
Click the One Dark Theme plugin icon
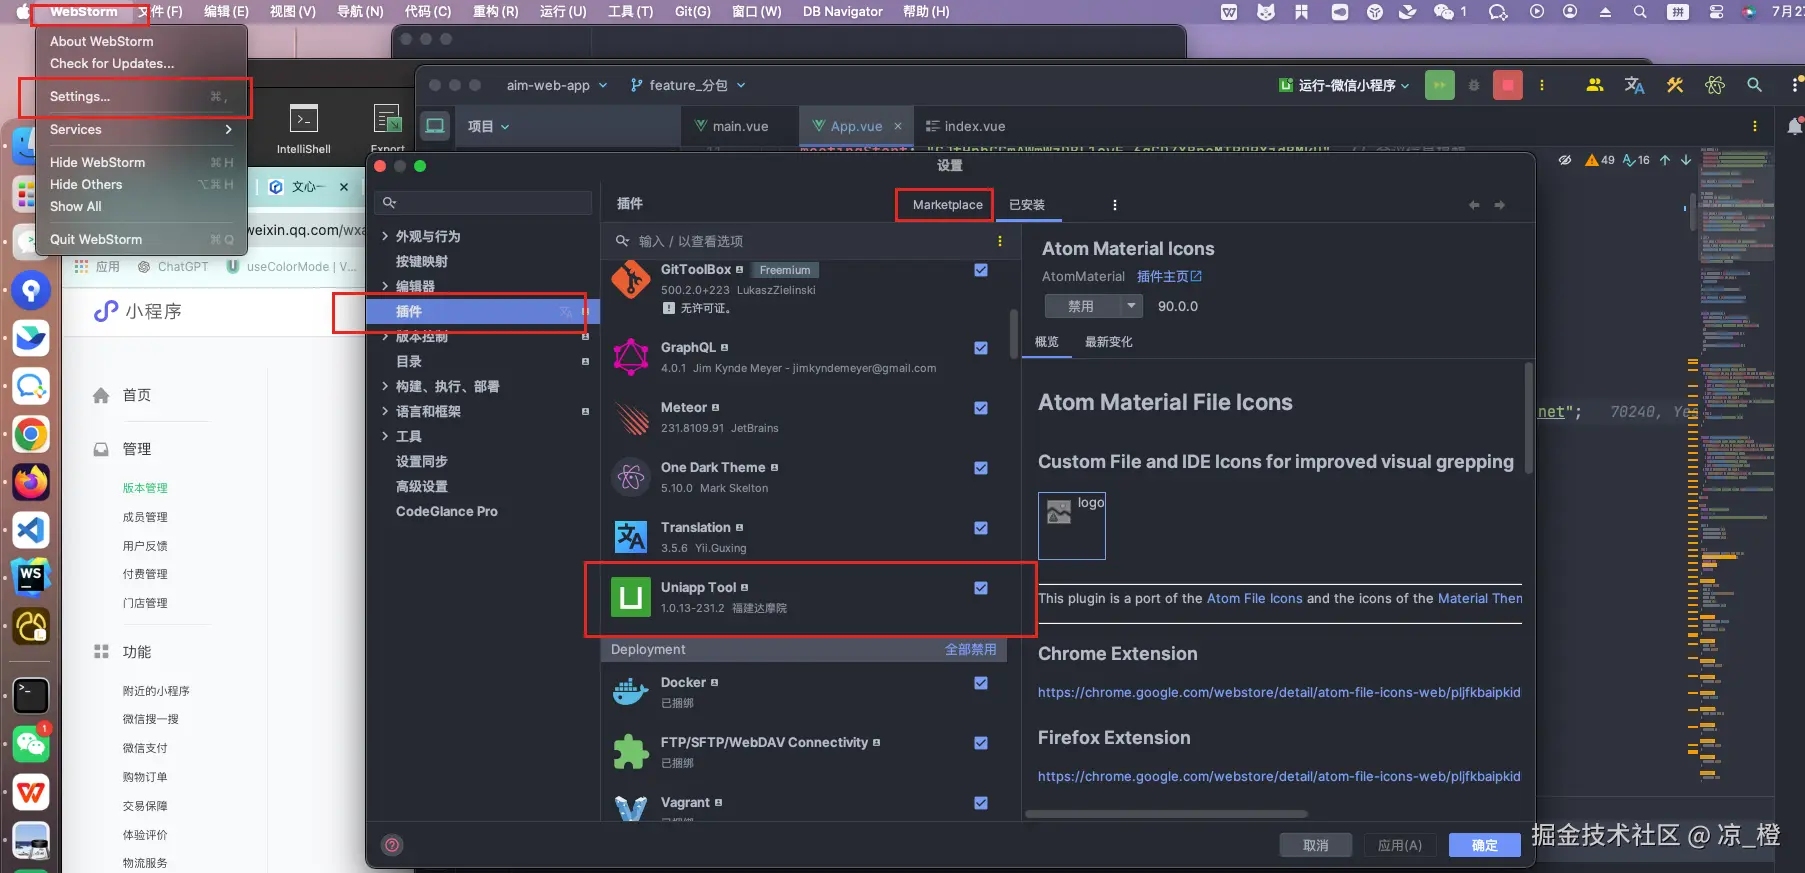631,477
